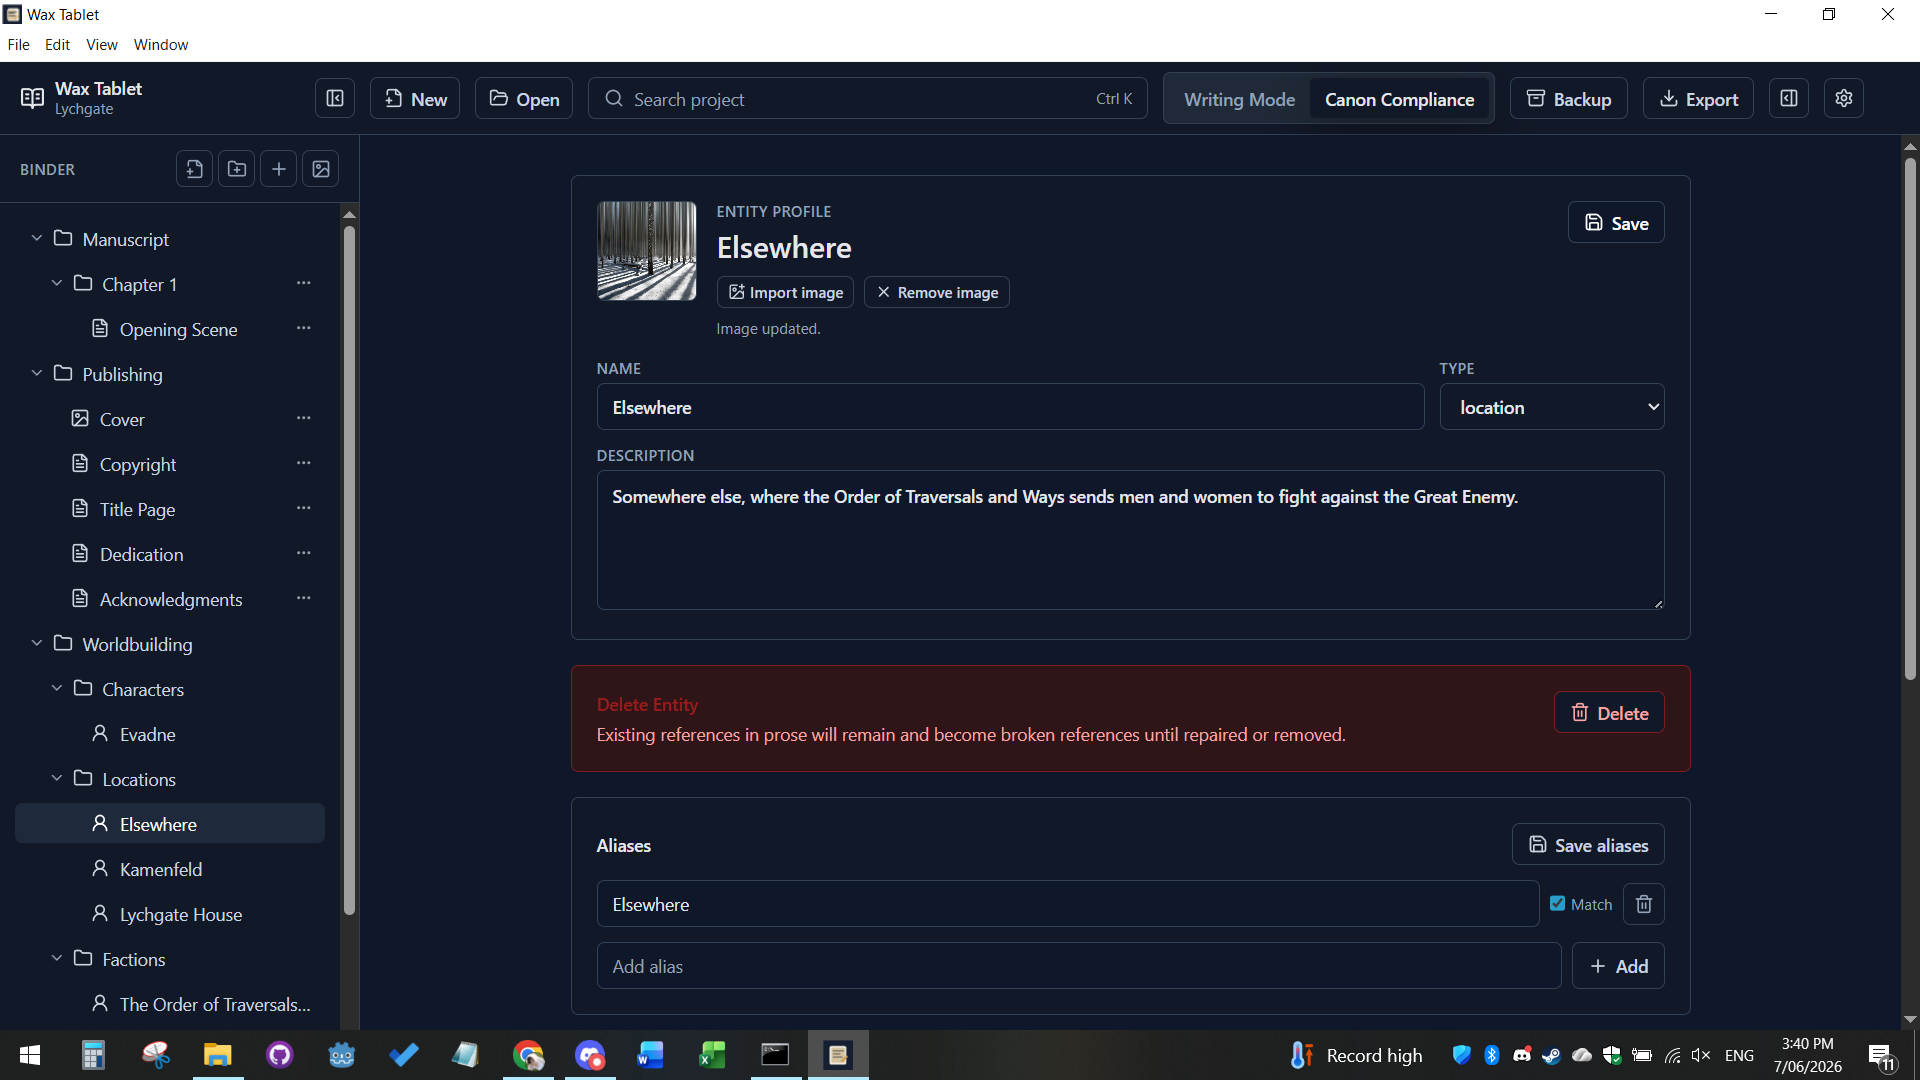Add a new document in Binder
The width and height of the screenshot is (1920, 1080).
coord(195,169)
